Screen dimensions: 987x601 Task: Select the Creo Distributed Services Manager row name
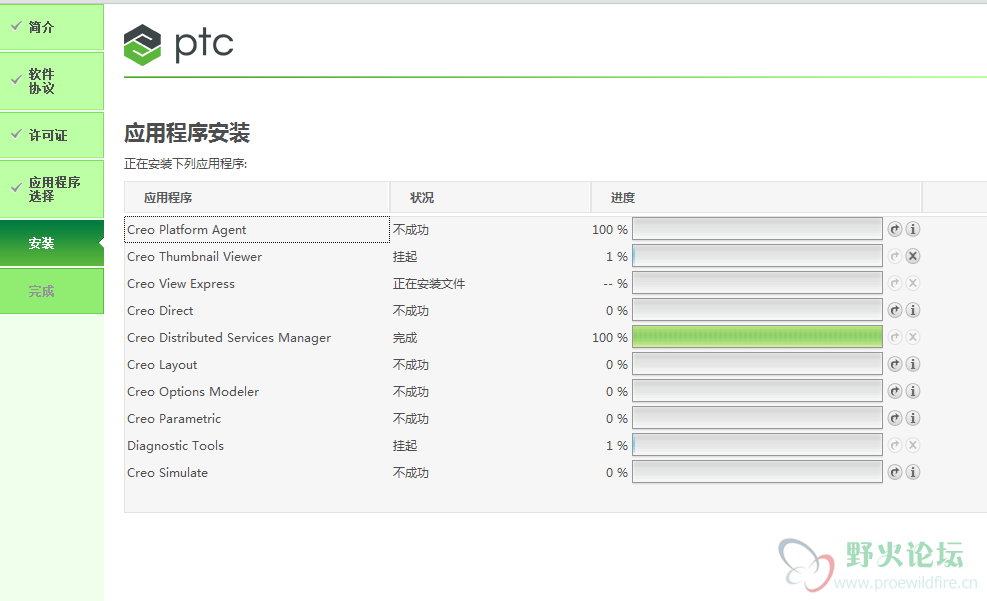point(228,338)
